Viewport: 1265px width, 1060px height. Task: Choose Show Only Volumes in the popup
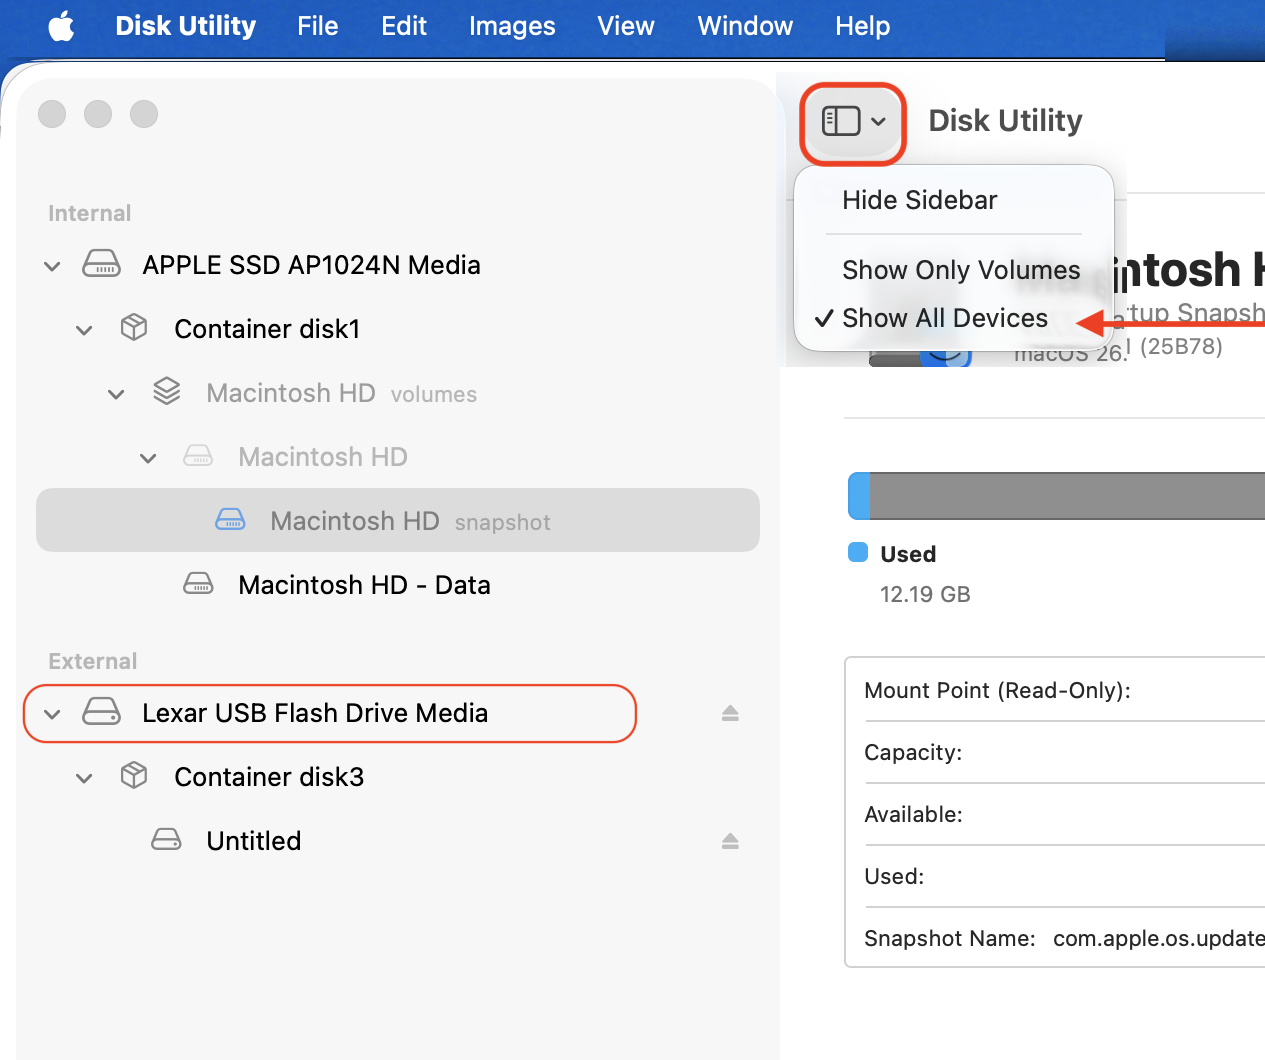(x=960, y=270)
